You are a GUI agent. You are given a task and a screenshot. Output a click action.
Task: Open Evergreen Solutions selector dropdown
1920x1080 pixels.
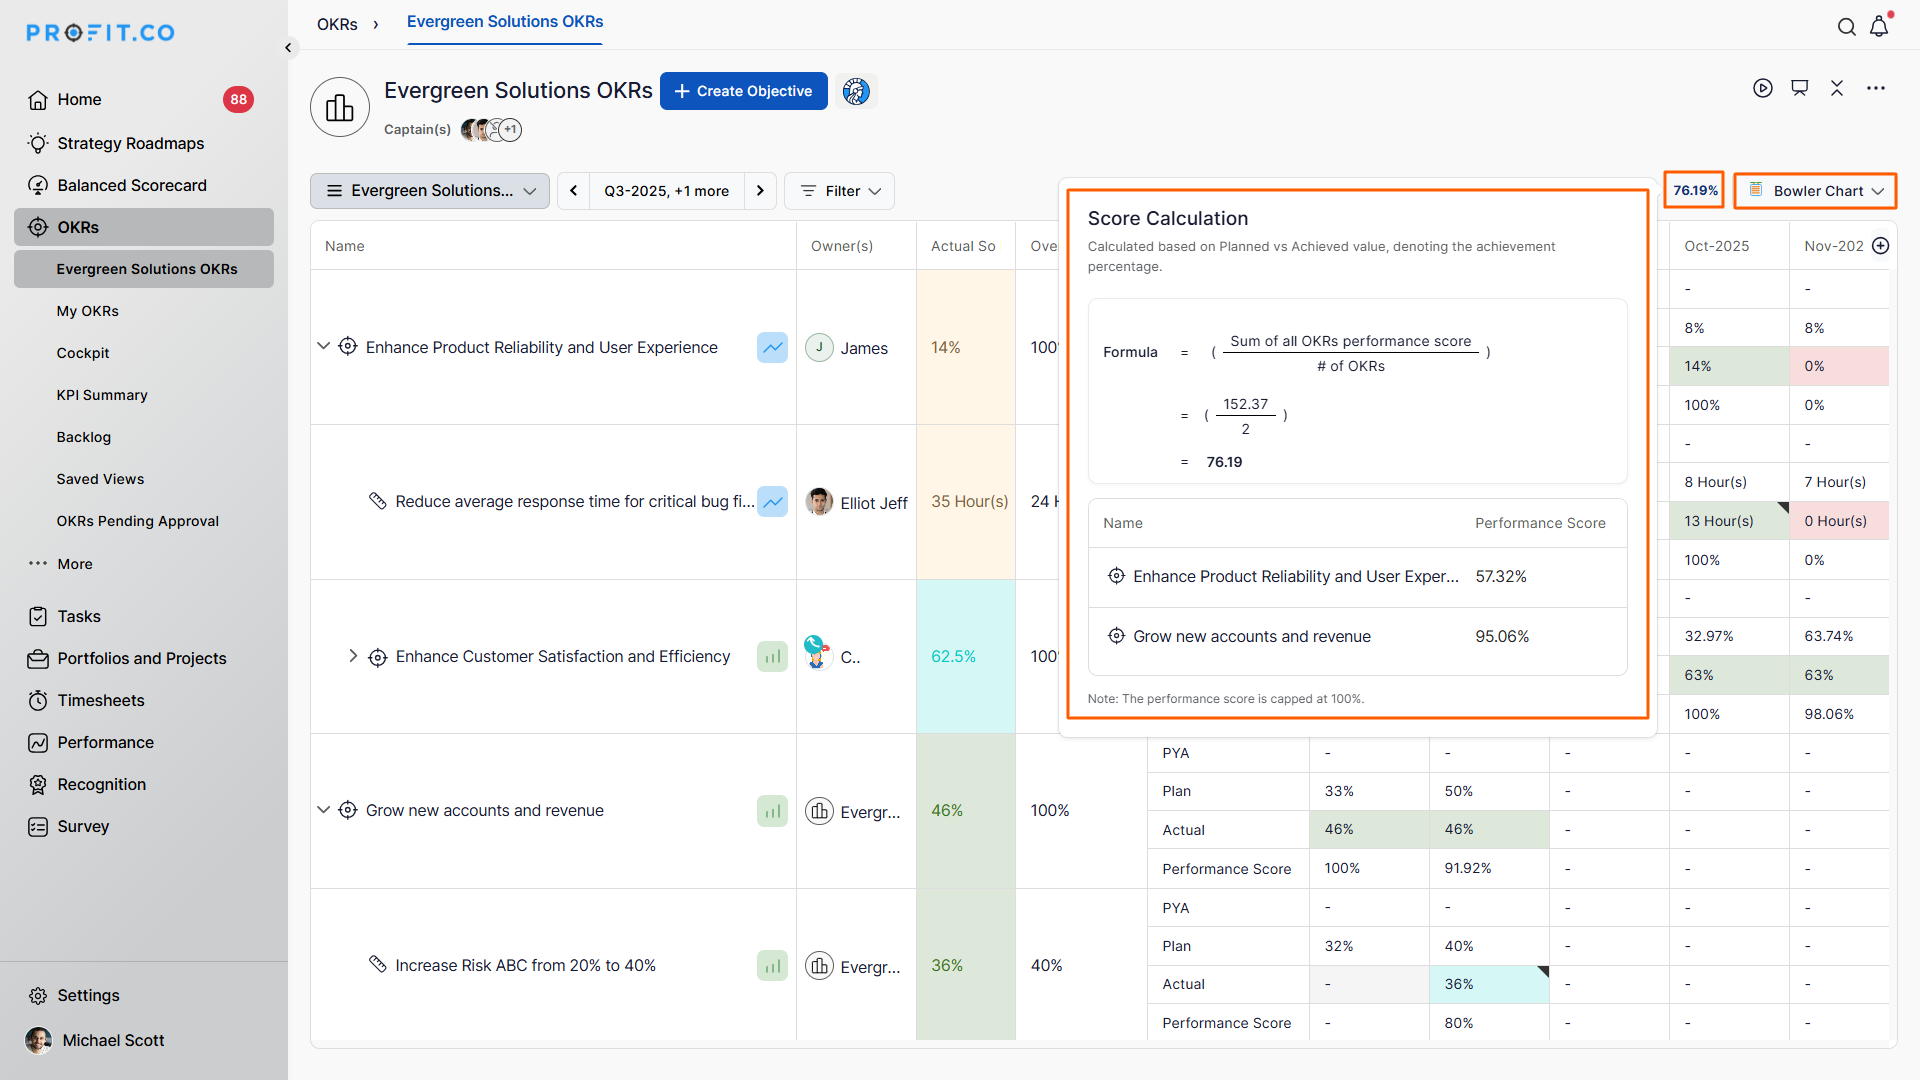pos(430,191)
